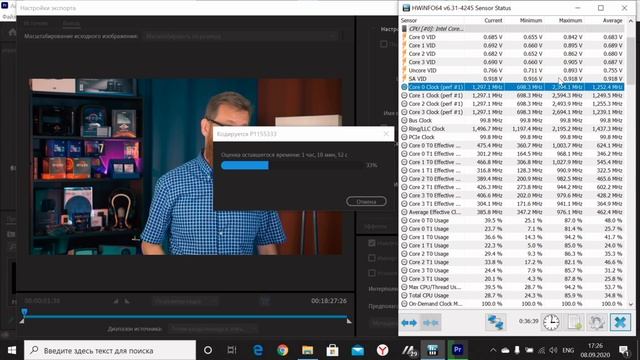This screenshot has height=360, width=640.
Task: Open the Mail app from the taskbar
Action: [358, 350]
